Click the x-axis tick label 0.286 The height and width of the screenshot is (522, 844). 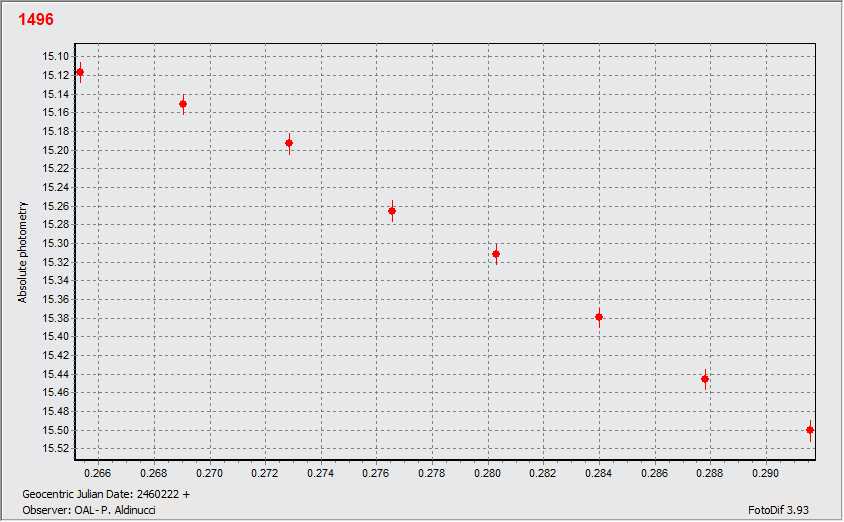pos(655,474)
